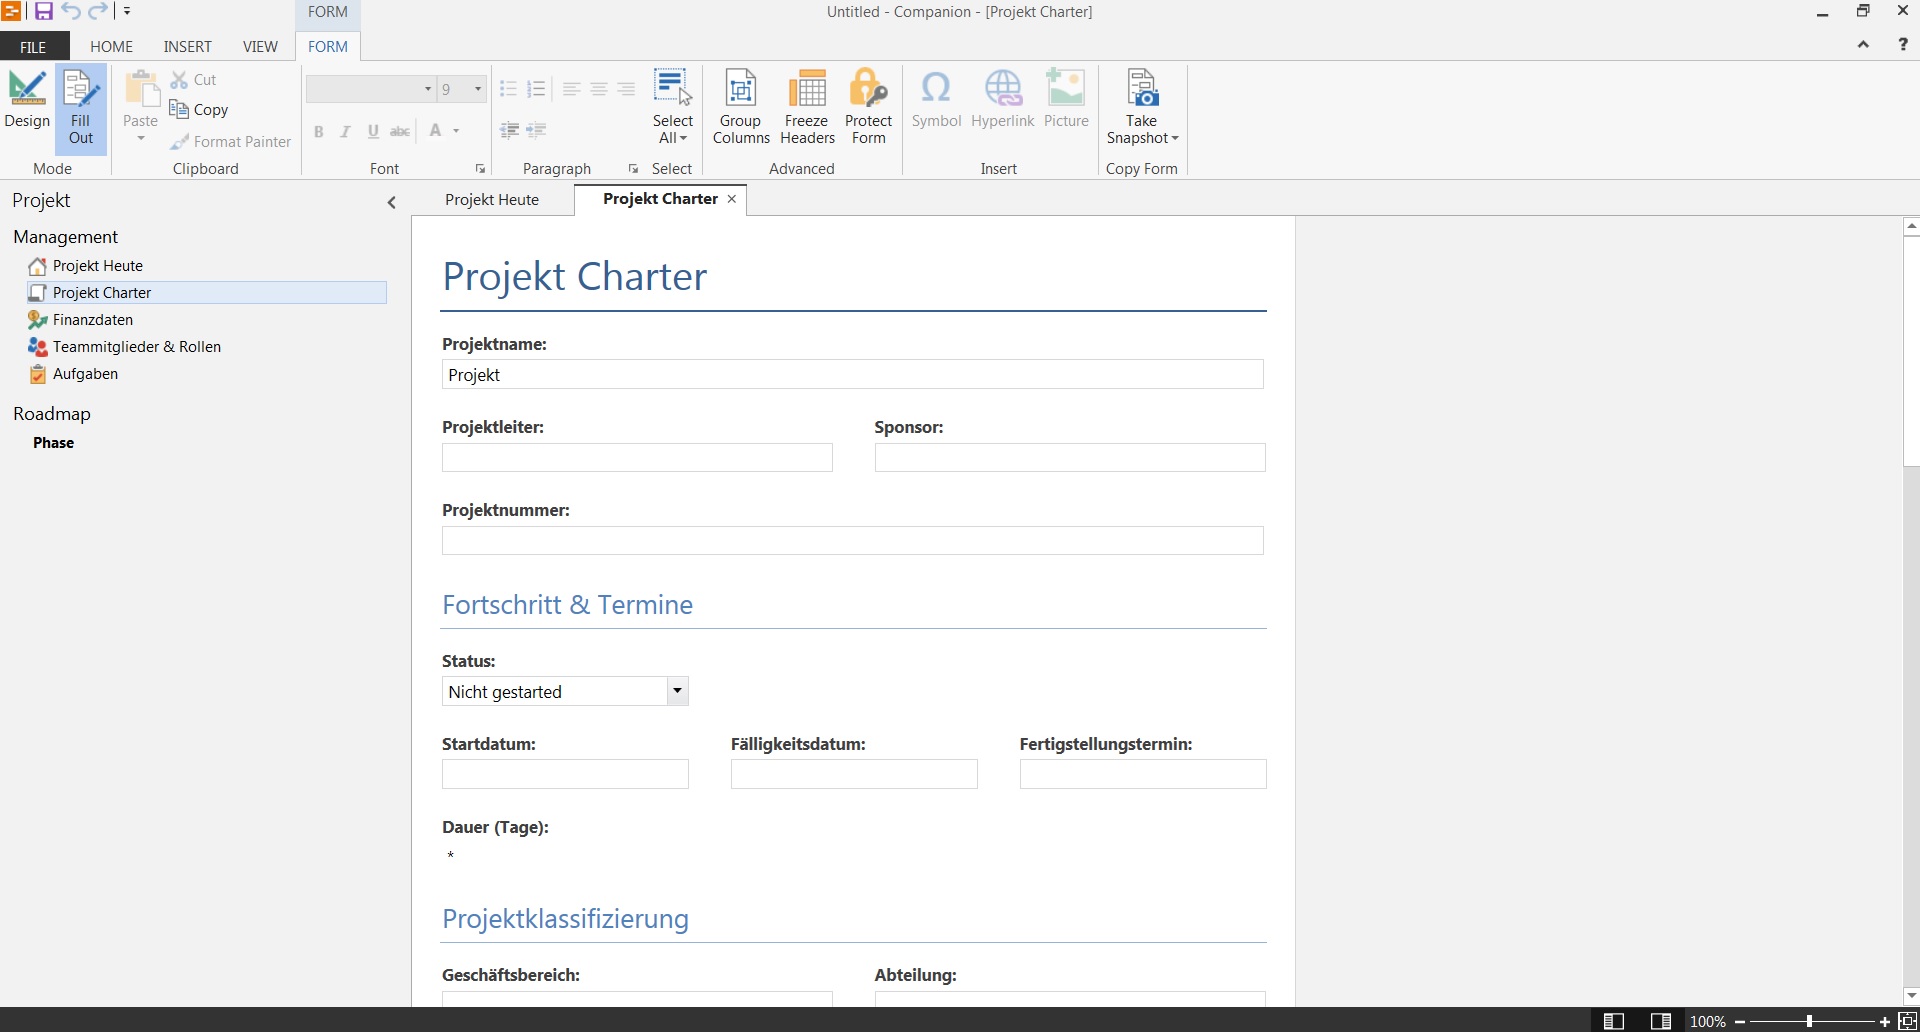Insert a Picture
The width and height of the screenshot is (1920, 1032).
point(1066,99)
